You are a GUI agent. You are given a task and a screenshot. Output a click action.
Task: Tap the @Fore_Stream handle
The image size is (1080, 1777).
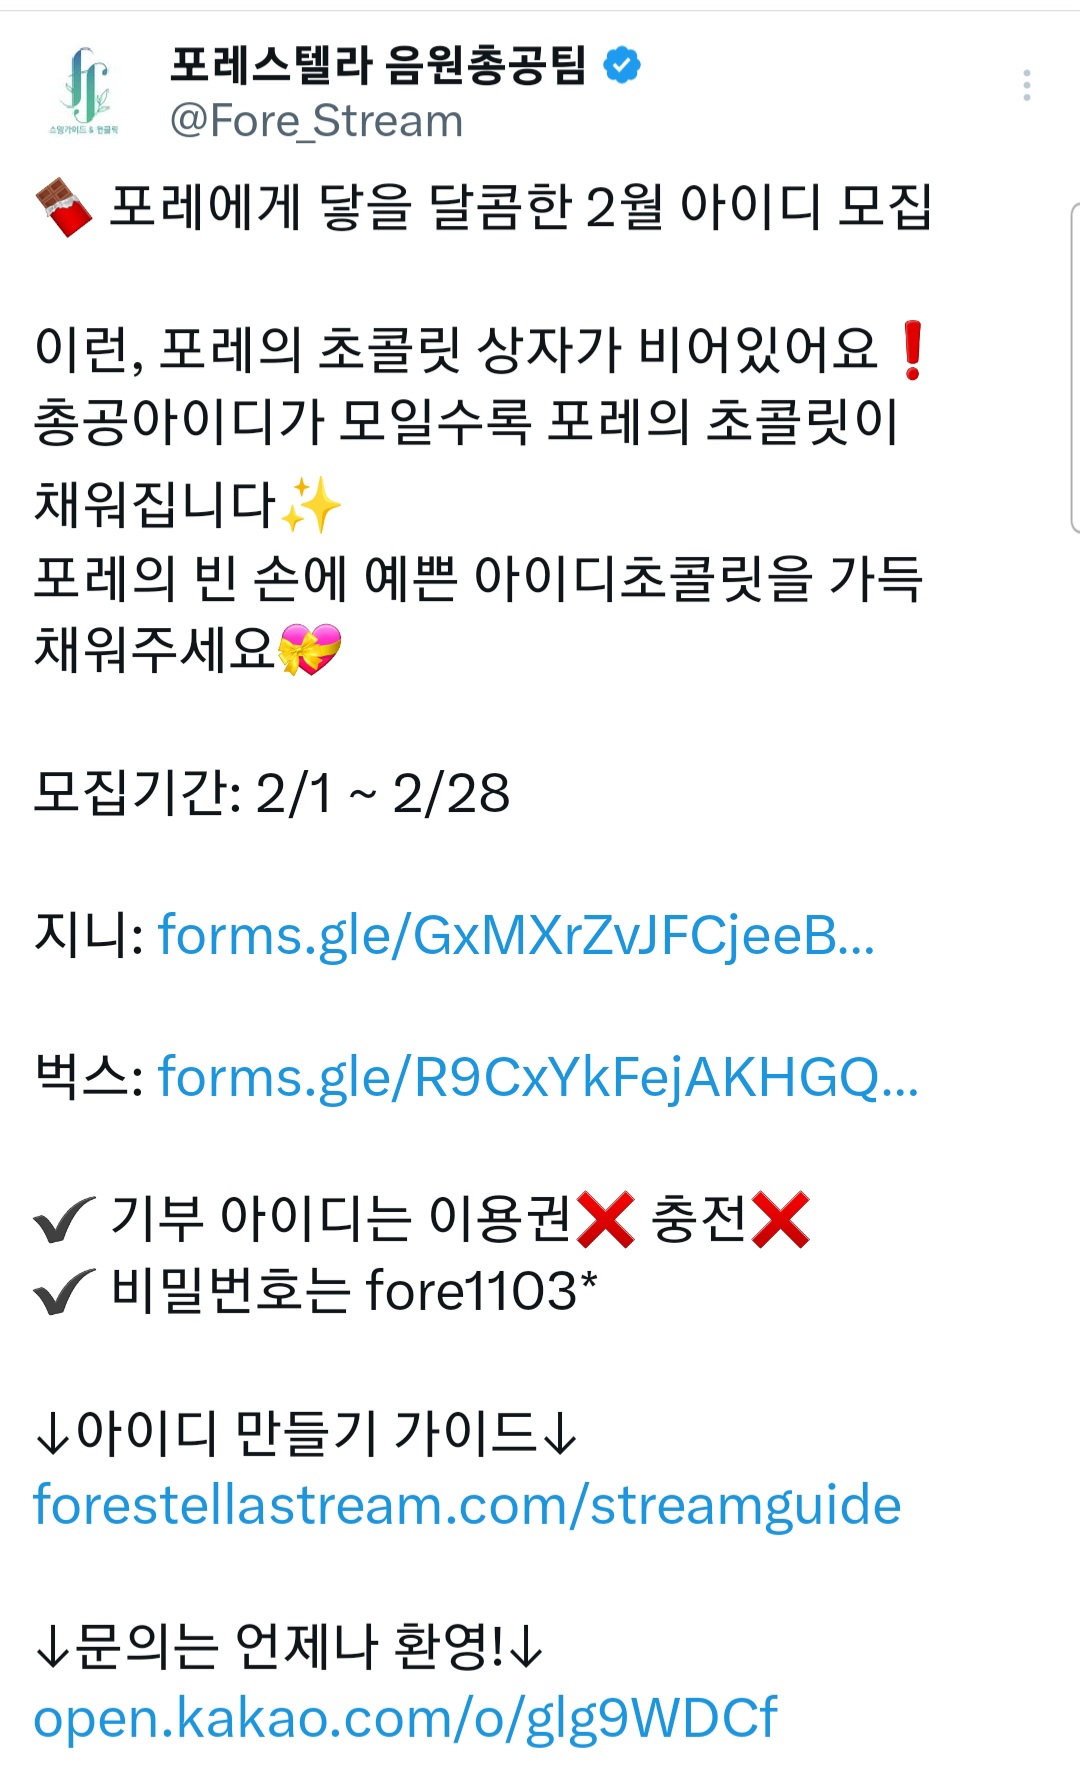pyautogui.click(x=317, y=121)
